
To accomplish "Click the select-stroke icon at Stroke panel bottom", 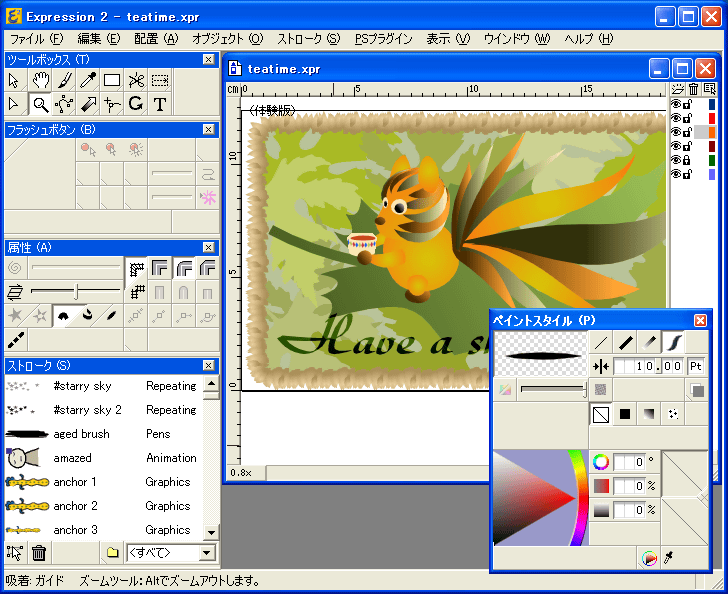I will pyautogui.click(x=15, y=553).
